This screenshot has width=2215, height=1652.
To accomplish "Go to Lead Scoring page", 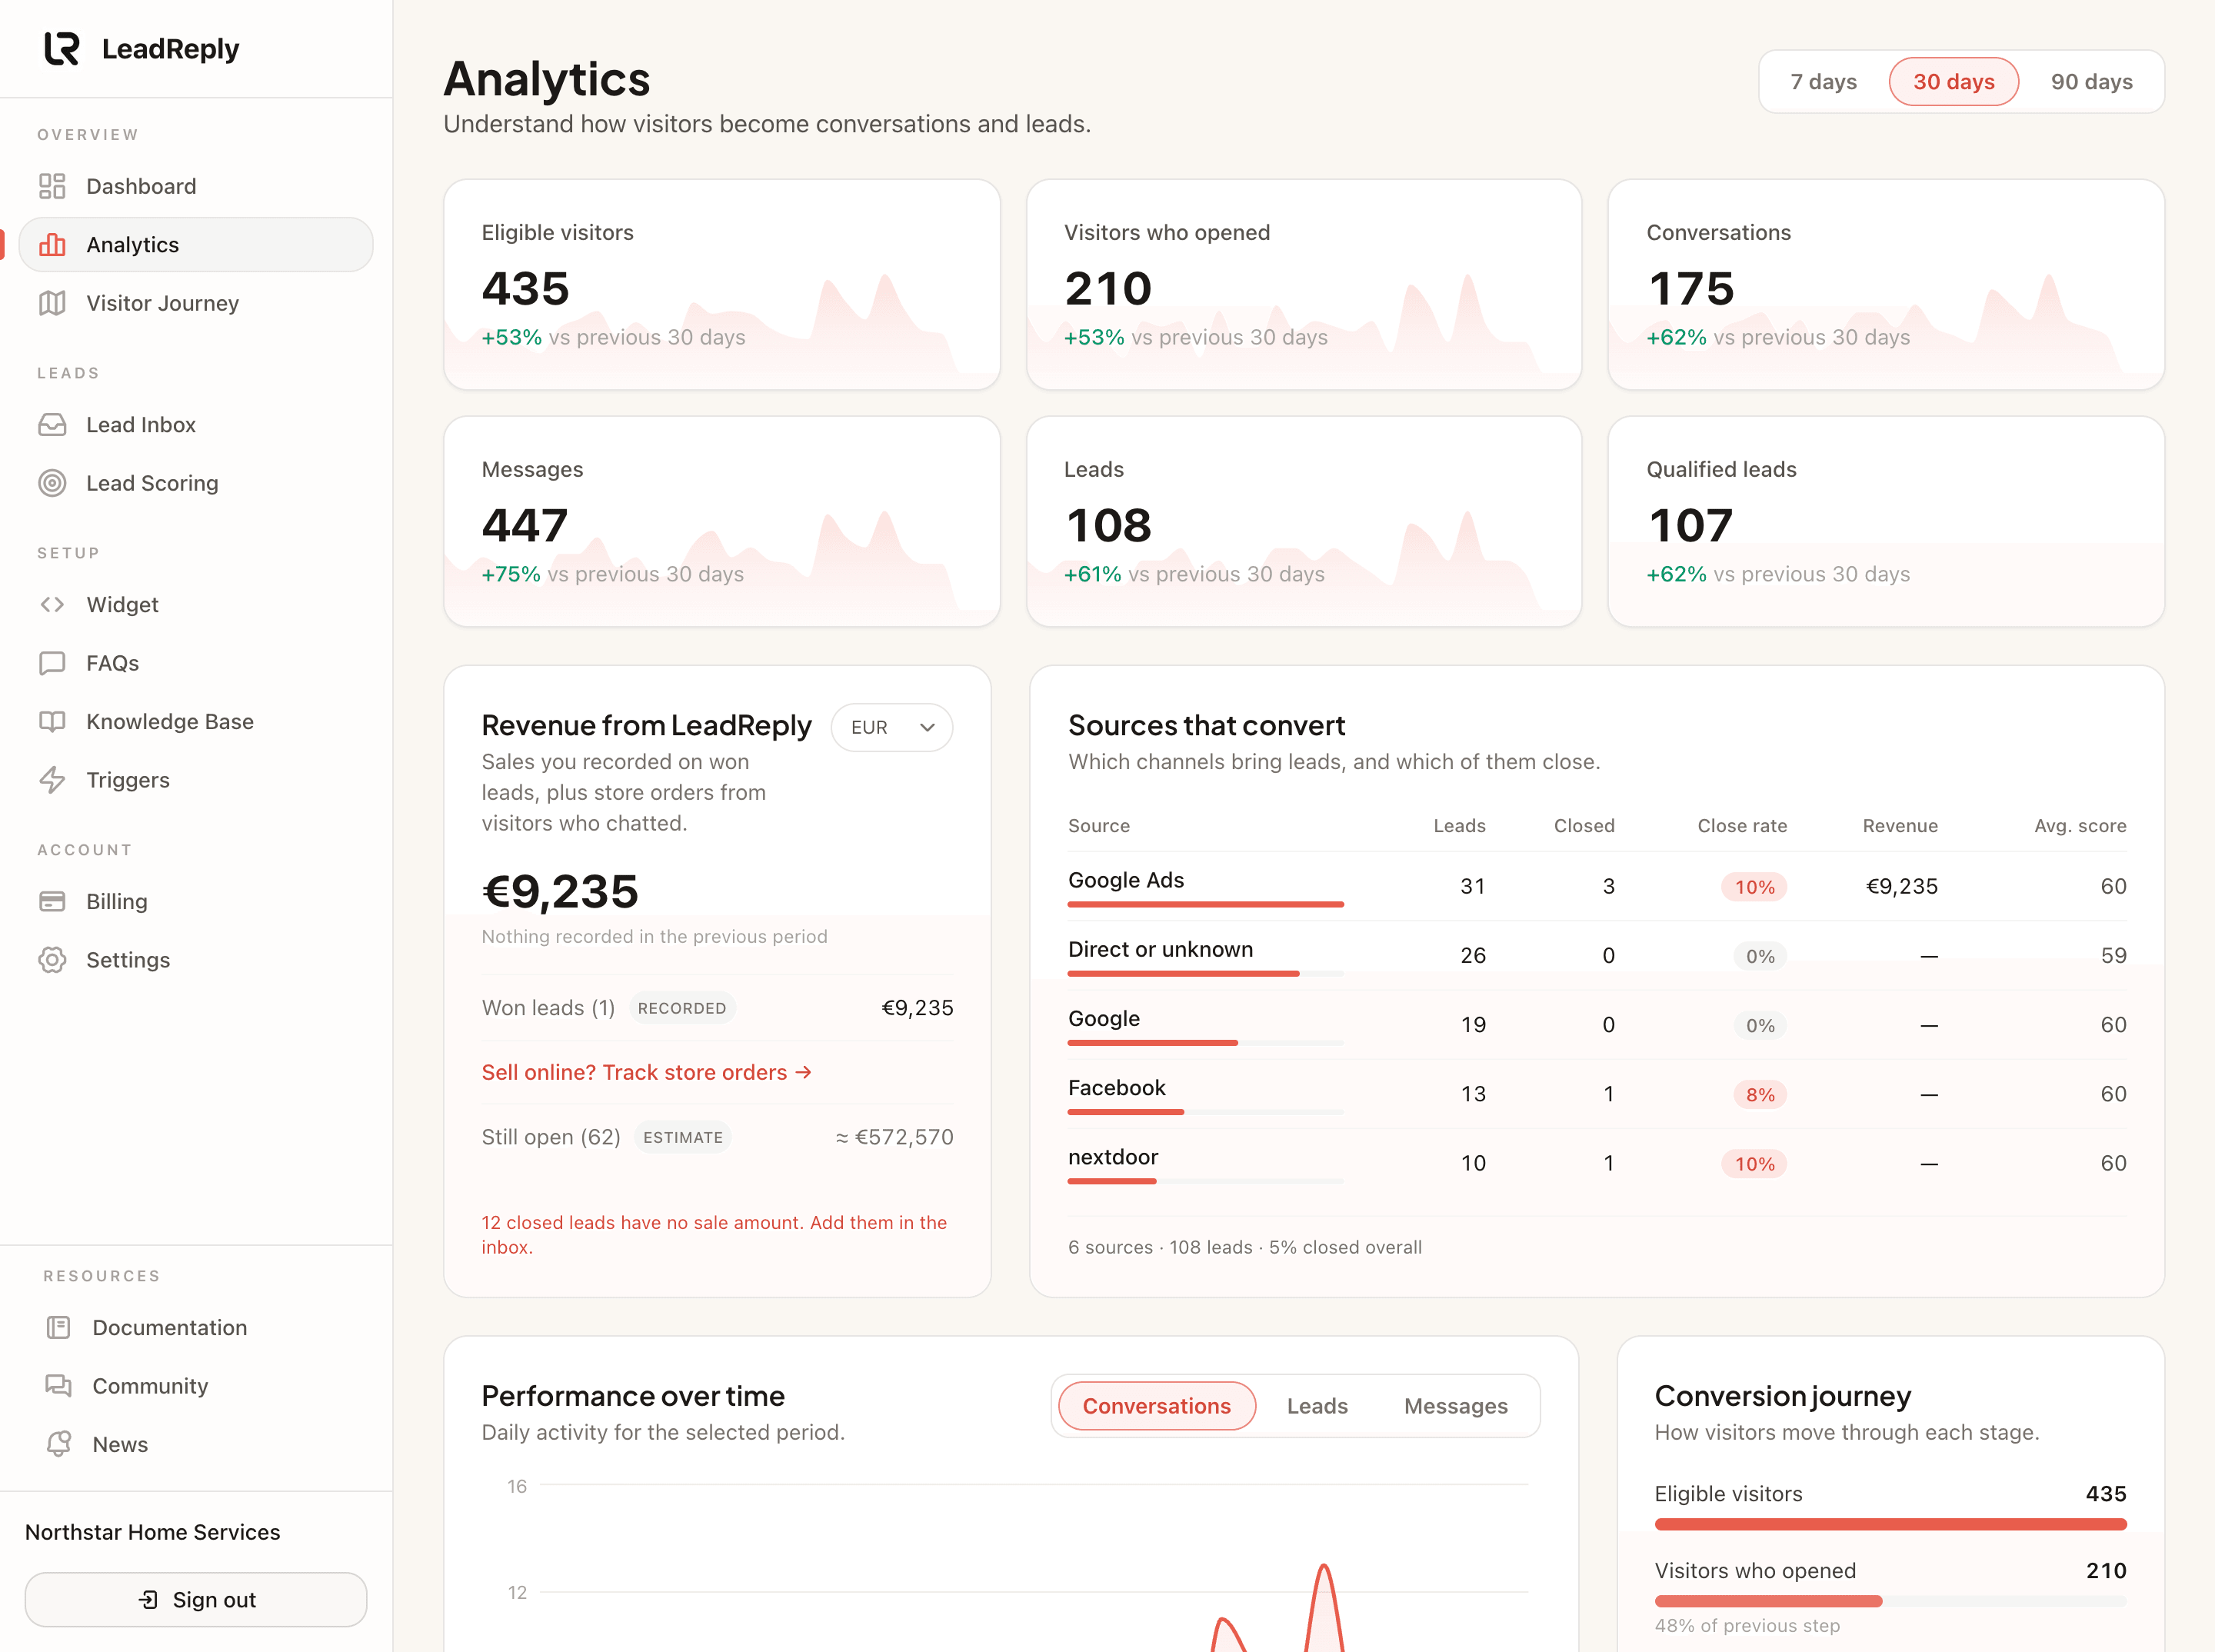I will [196, 483].
